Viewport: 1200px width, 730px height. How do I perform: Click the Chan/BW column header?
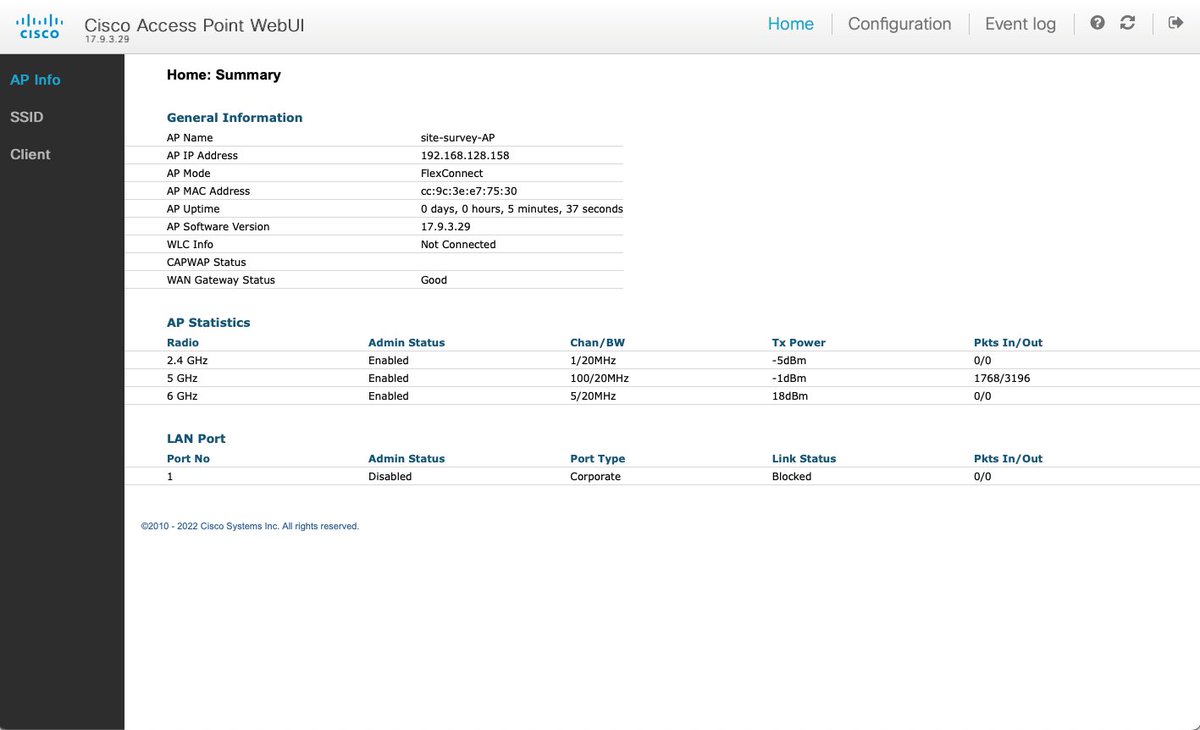[x=597, y=342]
